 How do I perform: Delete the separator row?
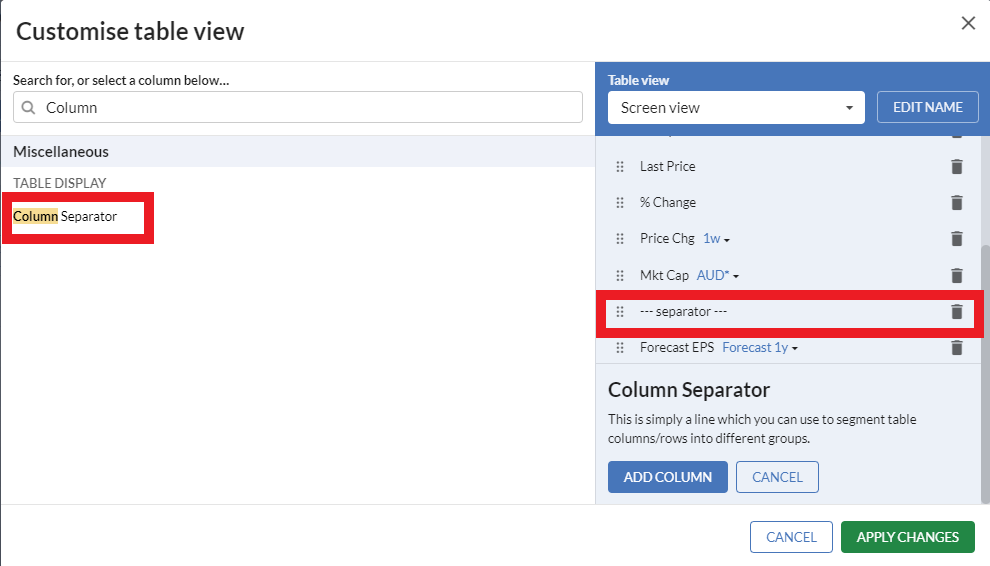coord(957,311)
